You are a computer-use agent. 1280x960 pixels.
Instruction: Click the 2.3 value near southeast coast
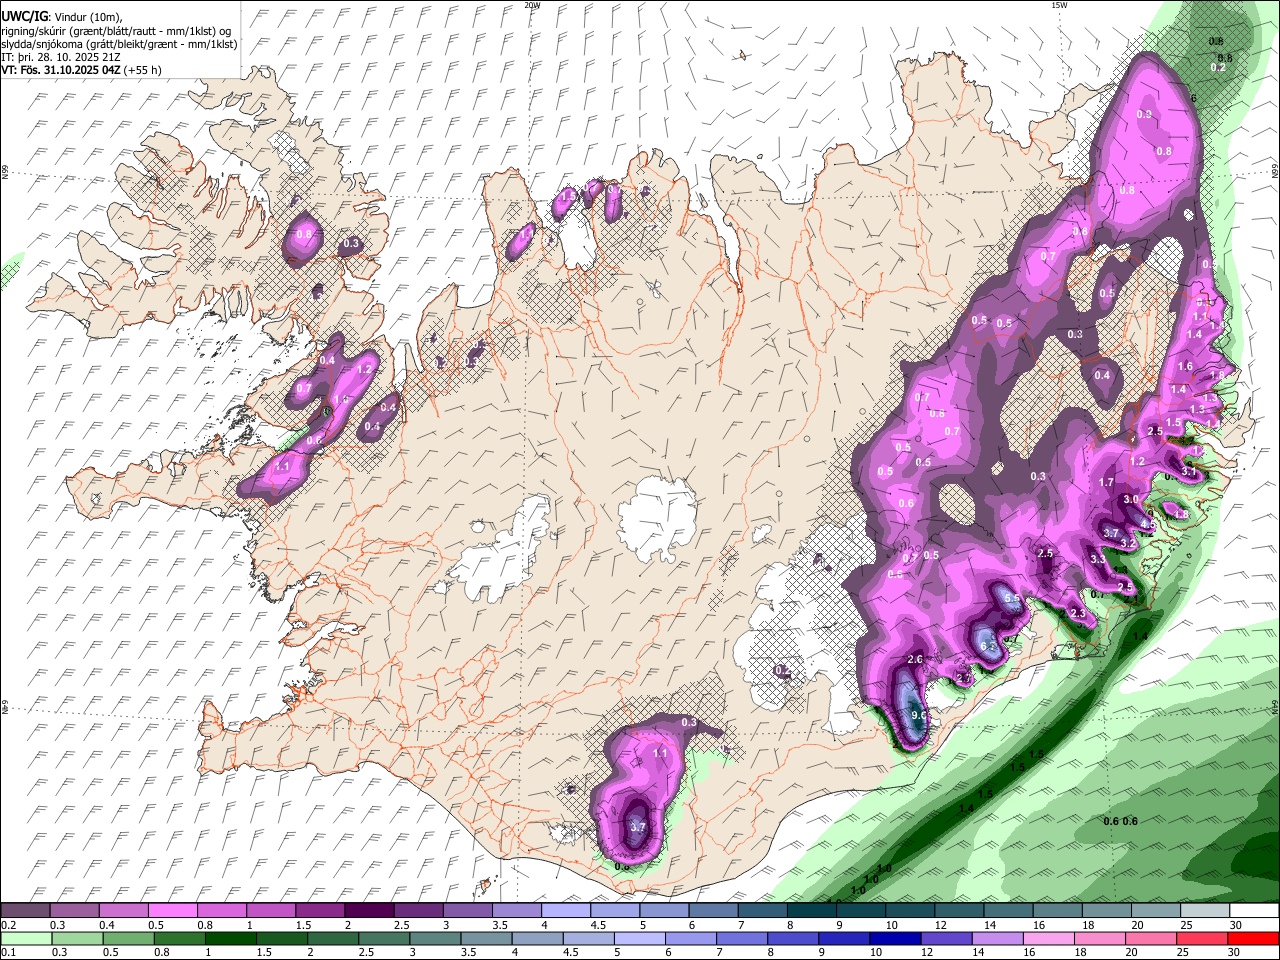[x=1078, y=613]
